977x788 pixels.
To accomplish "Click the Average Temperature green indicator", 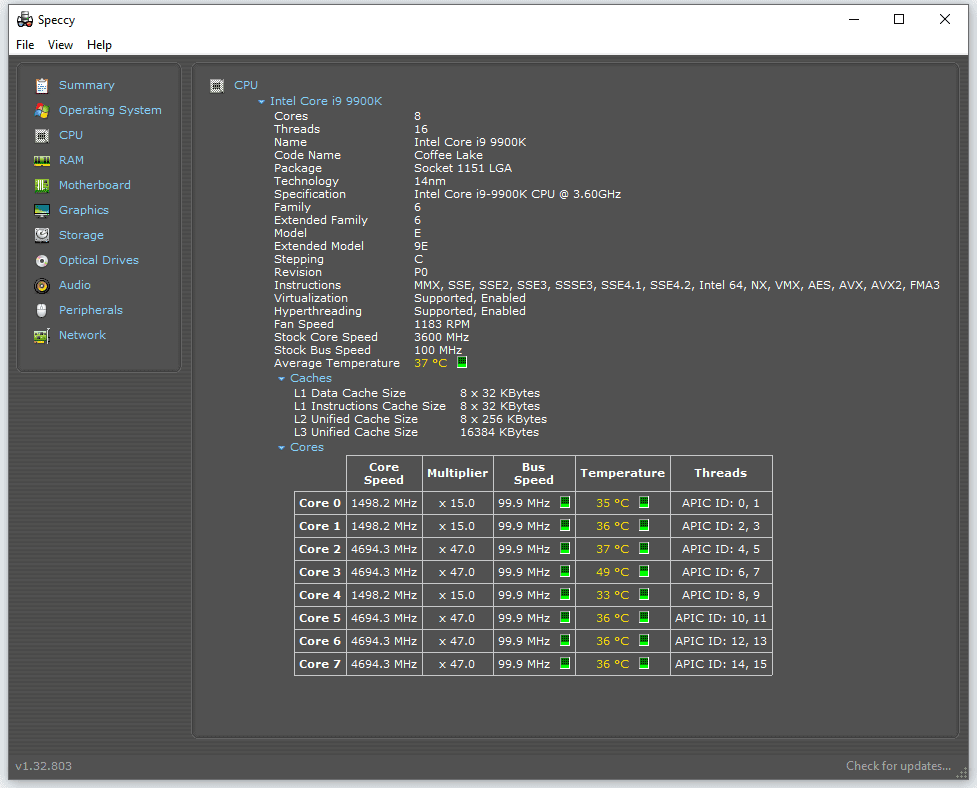I will [462, 363].
